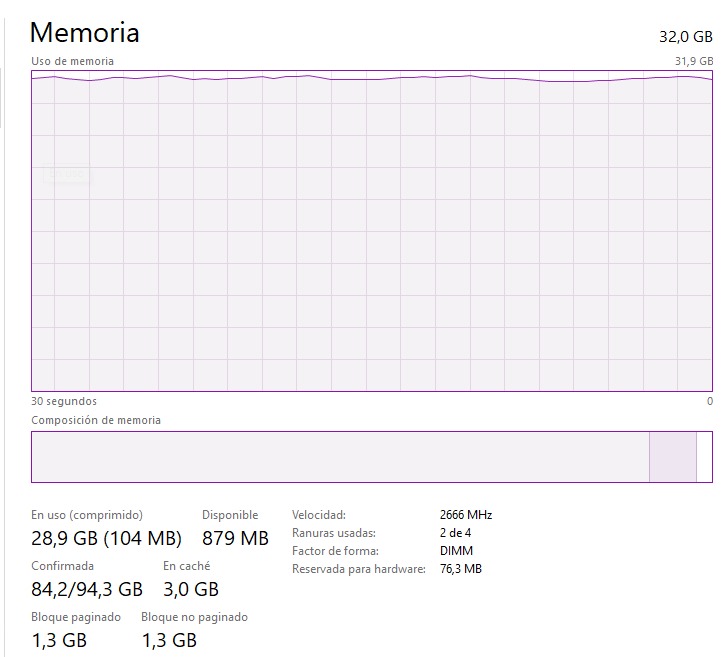Click the Uso de memoria label
This screenshot has width=724, height=657.
(72, 61)
